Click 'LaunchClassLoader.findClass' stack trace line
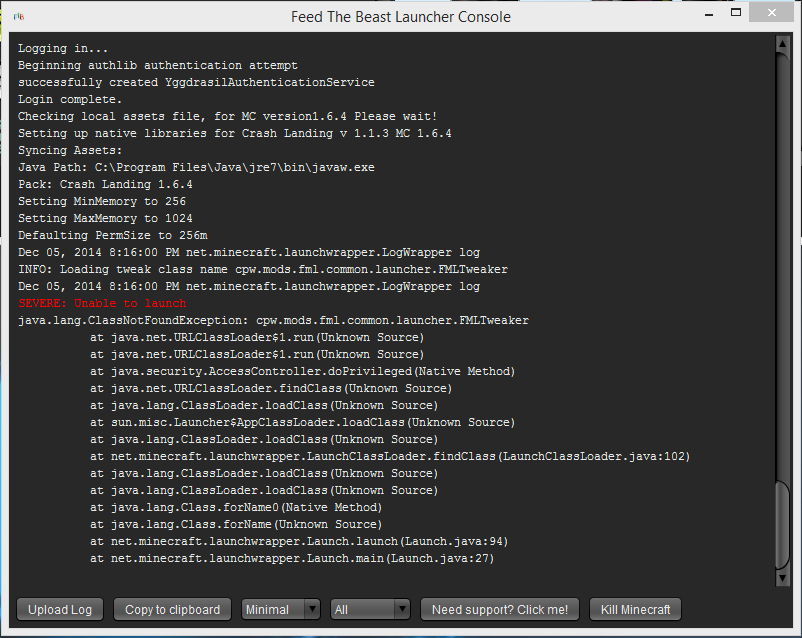Viewport: 802px width, 638px height. [390, 456]
